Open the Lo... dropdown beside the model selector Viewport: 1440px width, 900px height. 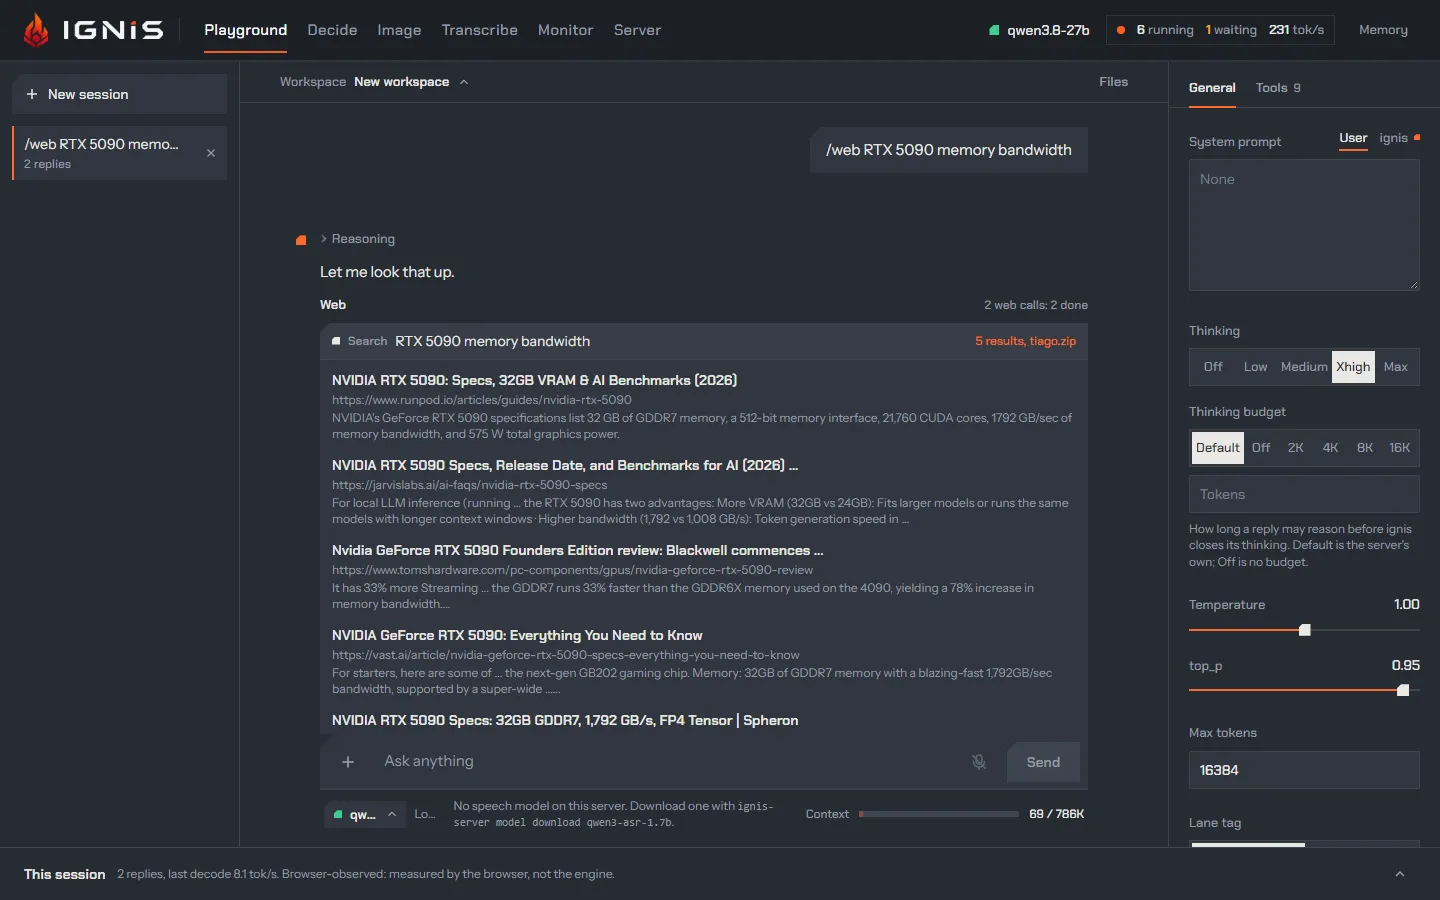(425, 814)
